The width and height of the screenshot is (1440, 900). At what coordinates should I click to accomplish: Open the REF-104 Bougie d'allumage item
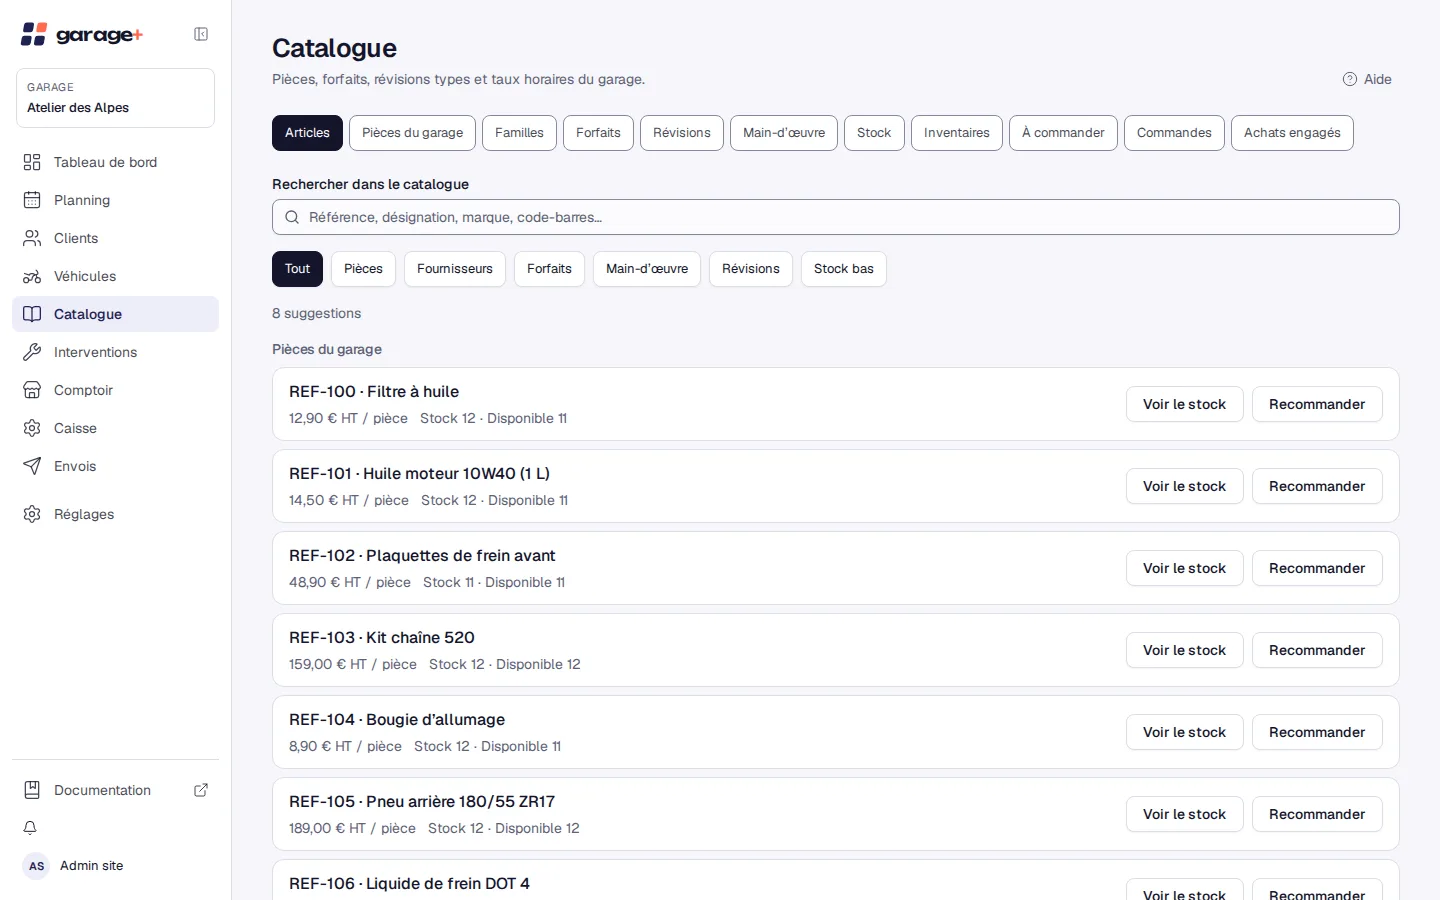[x=836, y=732]
